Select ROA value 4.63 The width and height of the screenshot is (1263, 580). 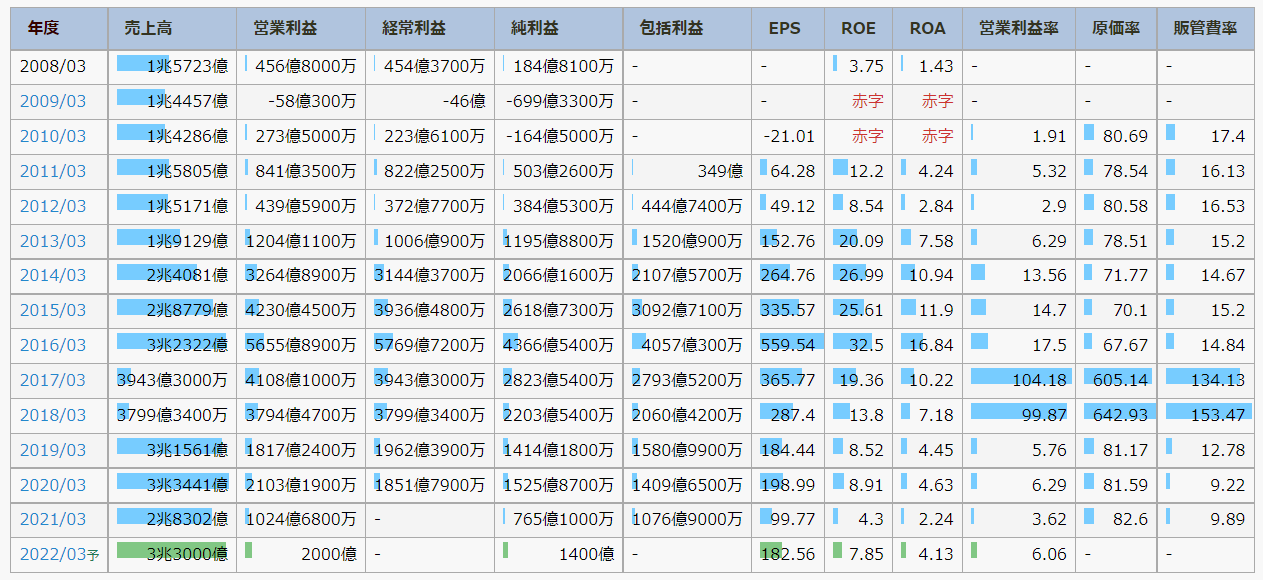pos(936,485)
